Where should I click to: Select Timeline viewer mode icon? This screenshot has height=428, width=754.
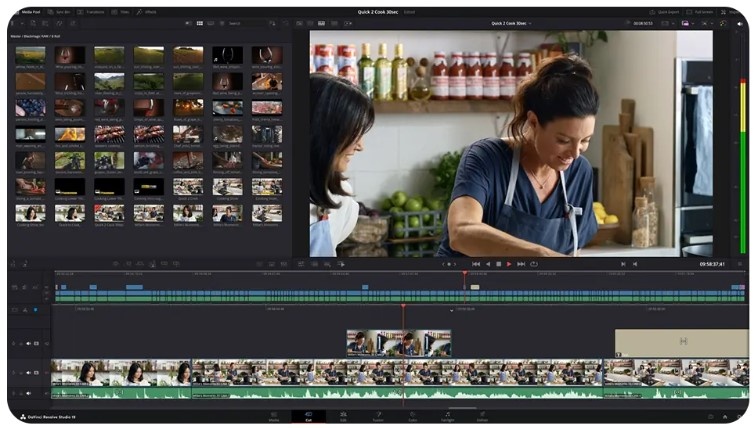click(x=321, y=23)
